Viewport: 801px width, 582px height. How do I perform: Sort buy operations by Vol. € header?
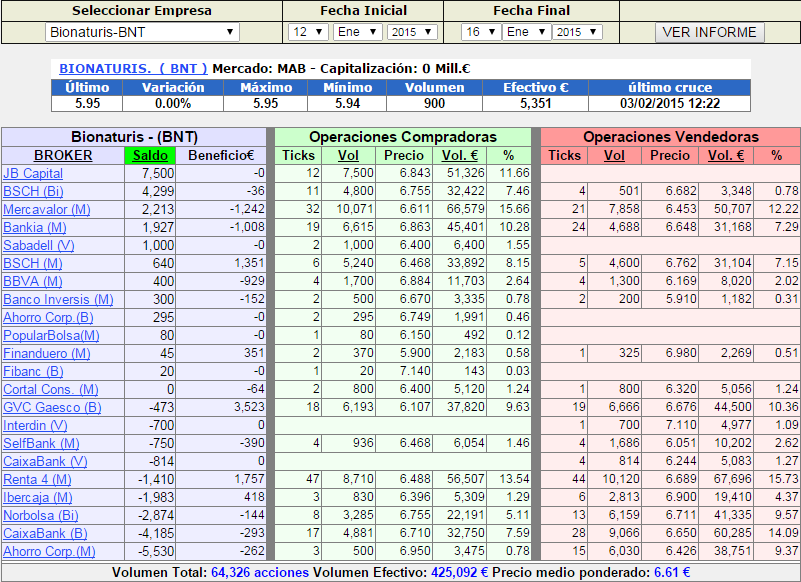tap(460, 155)
